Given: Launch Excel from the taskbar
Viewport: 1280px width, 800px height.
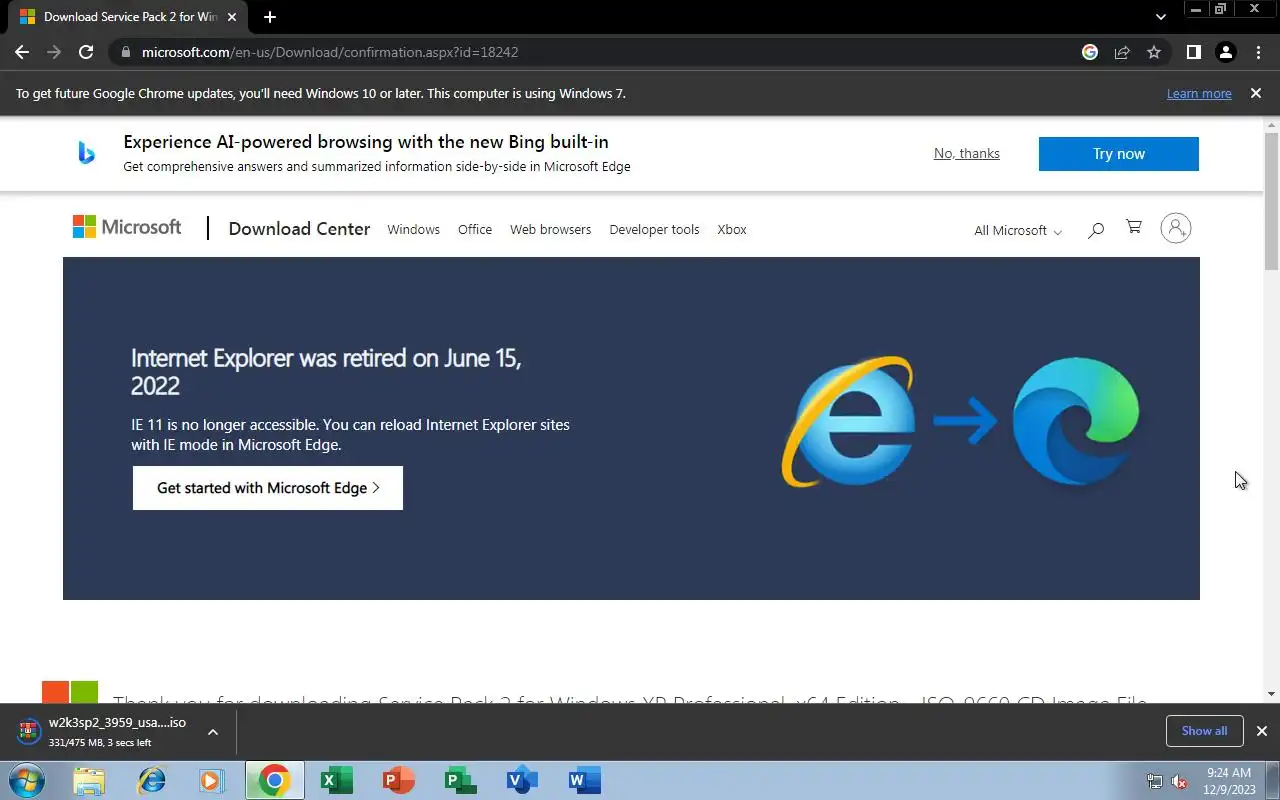Looking at the screenshot, I should pos(336,780).
